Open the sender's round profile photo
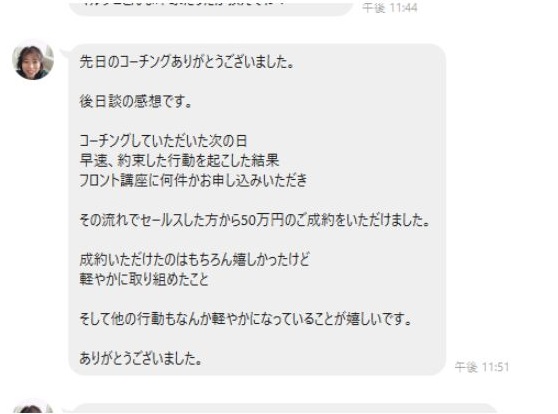 click(33, 59)
